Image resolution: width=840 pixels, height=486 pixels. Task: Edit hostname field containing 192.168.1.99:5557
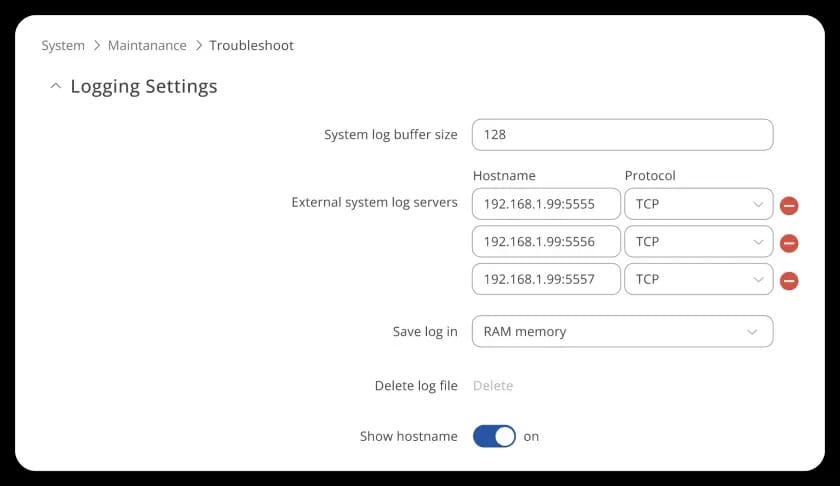coord(546,279)
